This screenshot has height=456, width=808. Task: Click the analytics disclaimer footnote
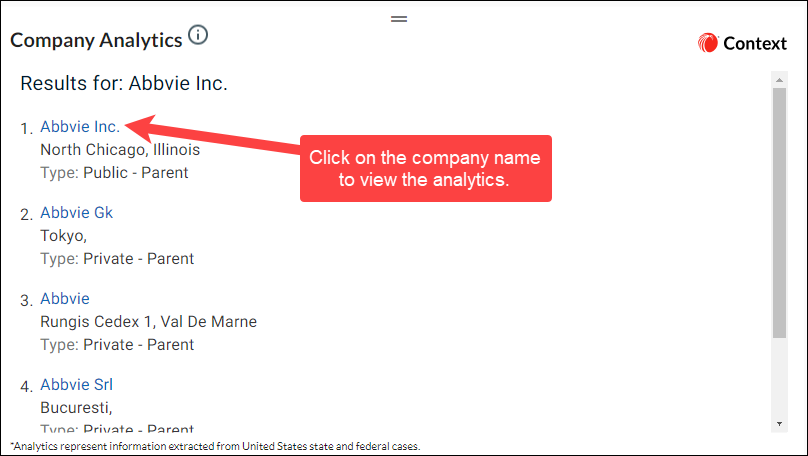tap(215, 446)
